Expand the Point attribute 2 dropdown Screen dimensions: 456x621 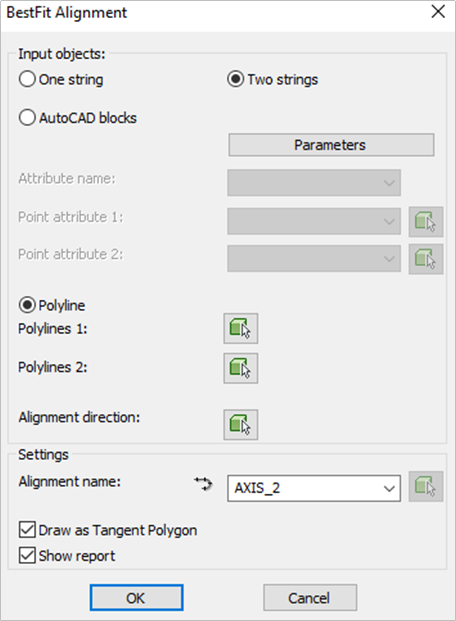point(314,259)
